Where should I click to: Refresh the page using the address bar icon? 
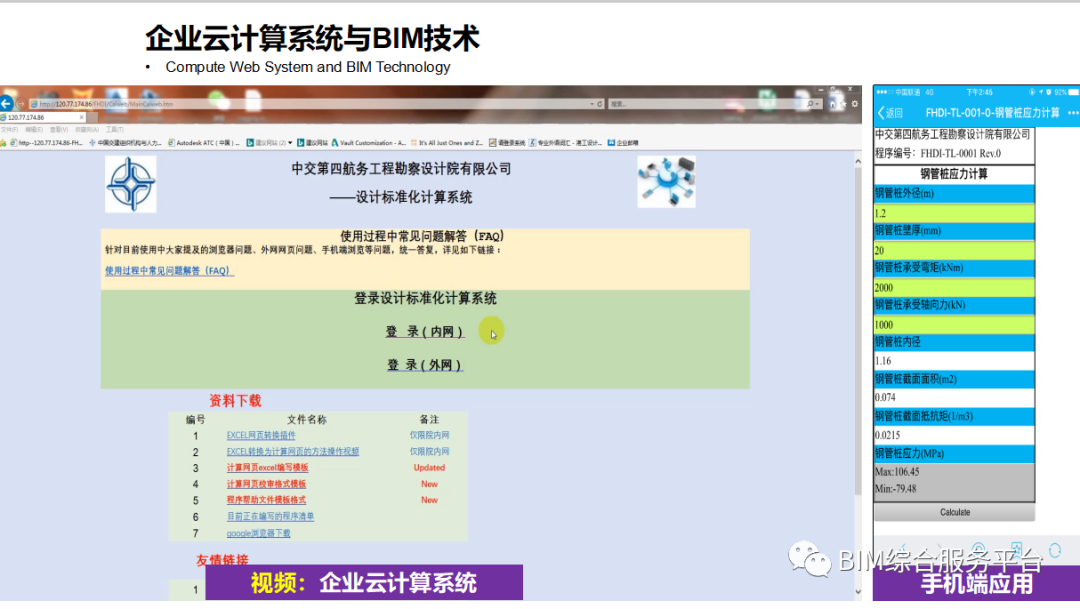pyautogui.click(x=601, y=103)
